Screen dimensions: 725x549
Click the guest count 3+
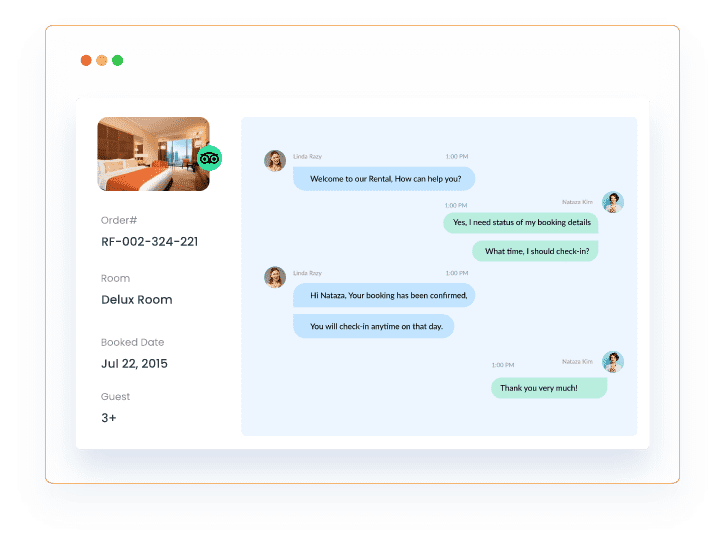coord(109,418)
